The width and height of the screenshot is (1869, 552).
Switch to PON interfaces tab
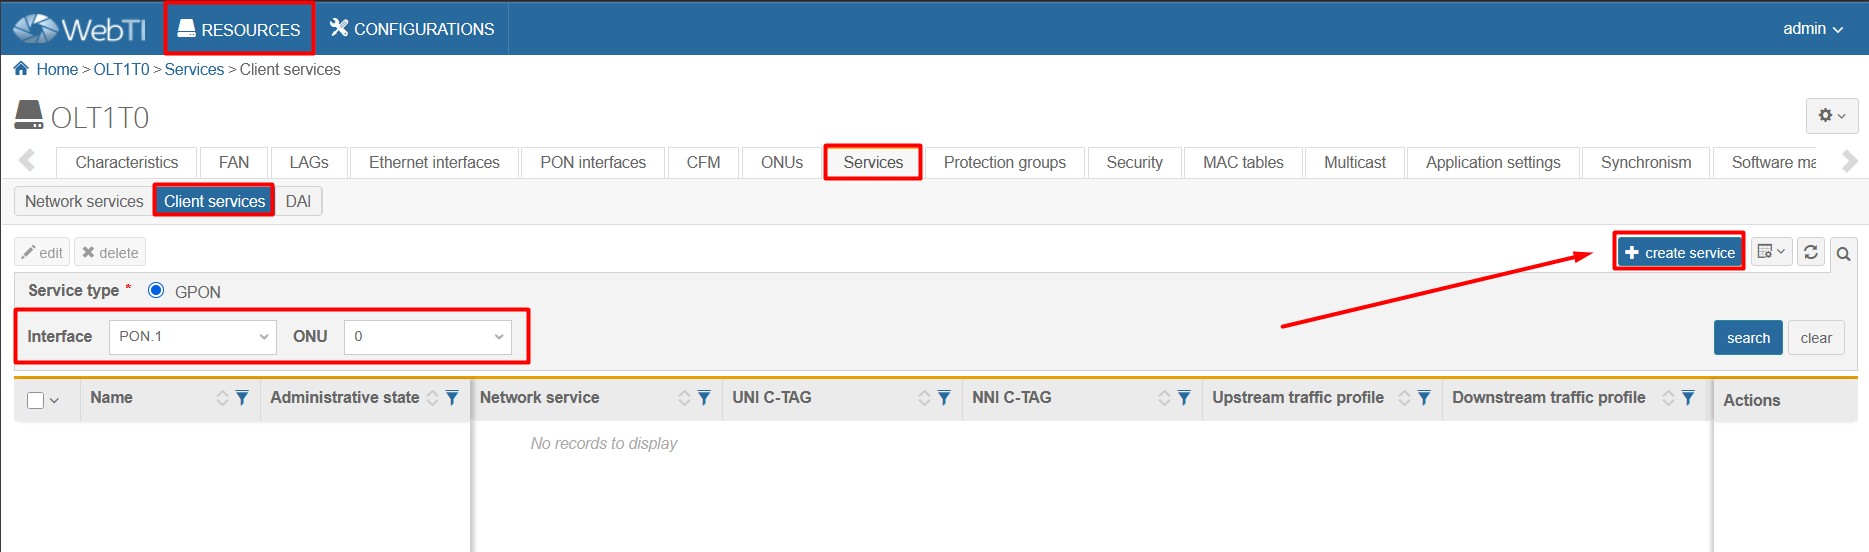click(x=592, y=162)
